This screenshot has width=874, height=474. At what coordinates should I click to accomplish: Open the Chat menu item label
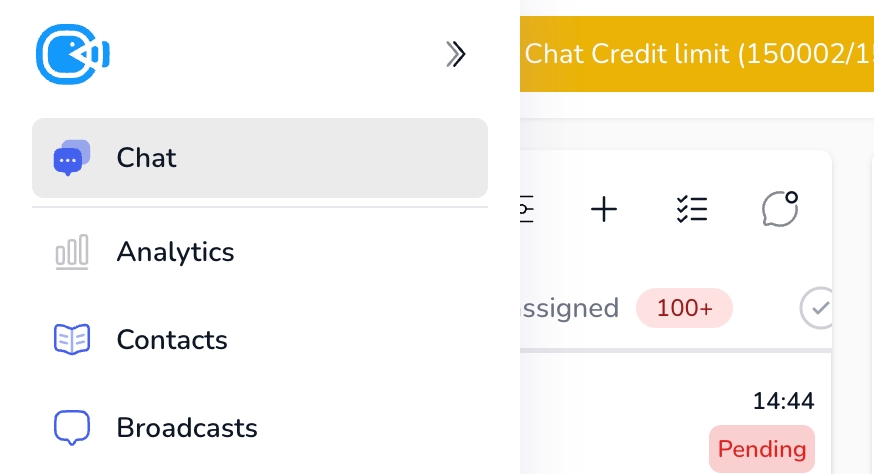tap(146, 158)
